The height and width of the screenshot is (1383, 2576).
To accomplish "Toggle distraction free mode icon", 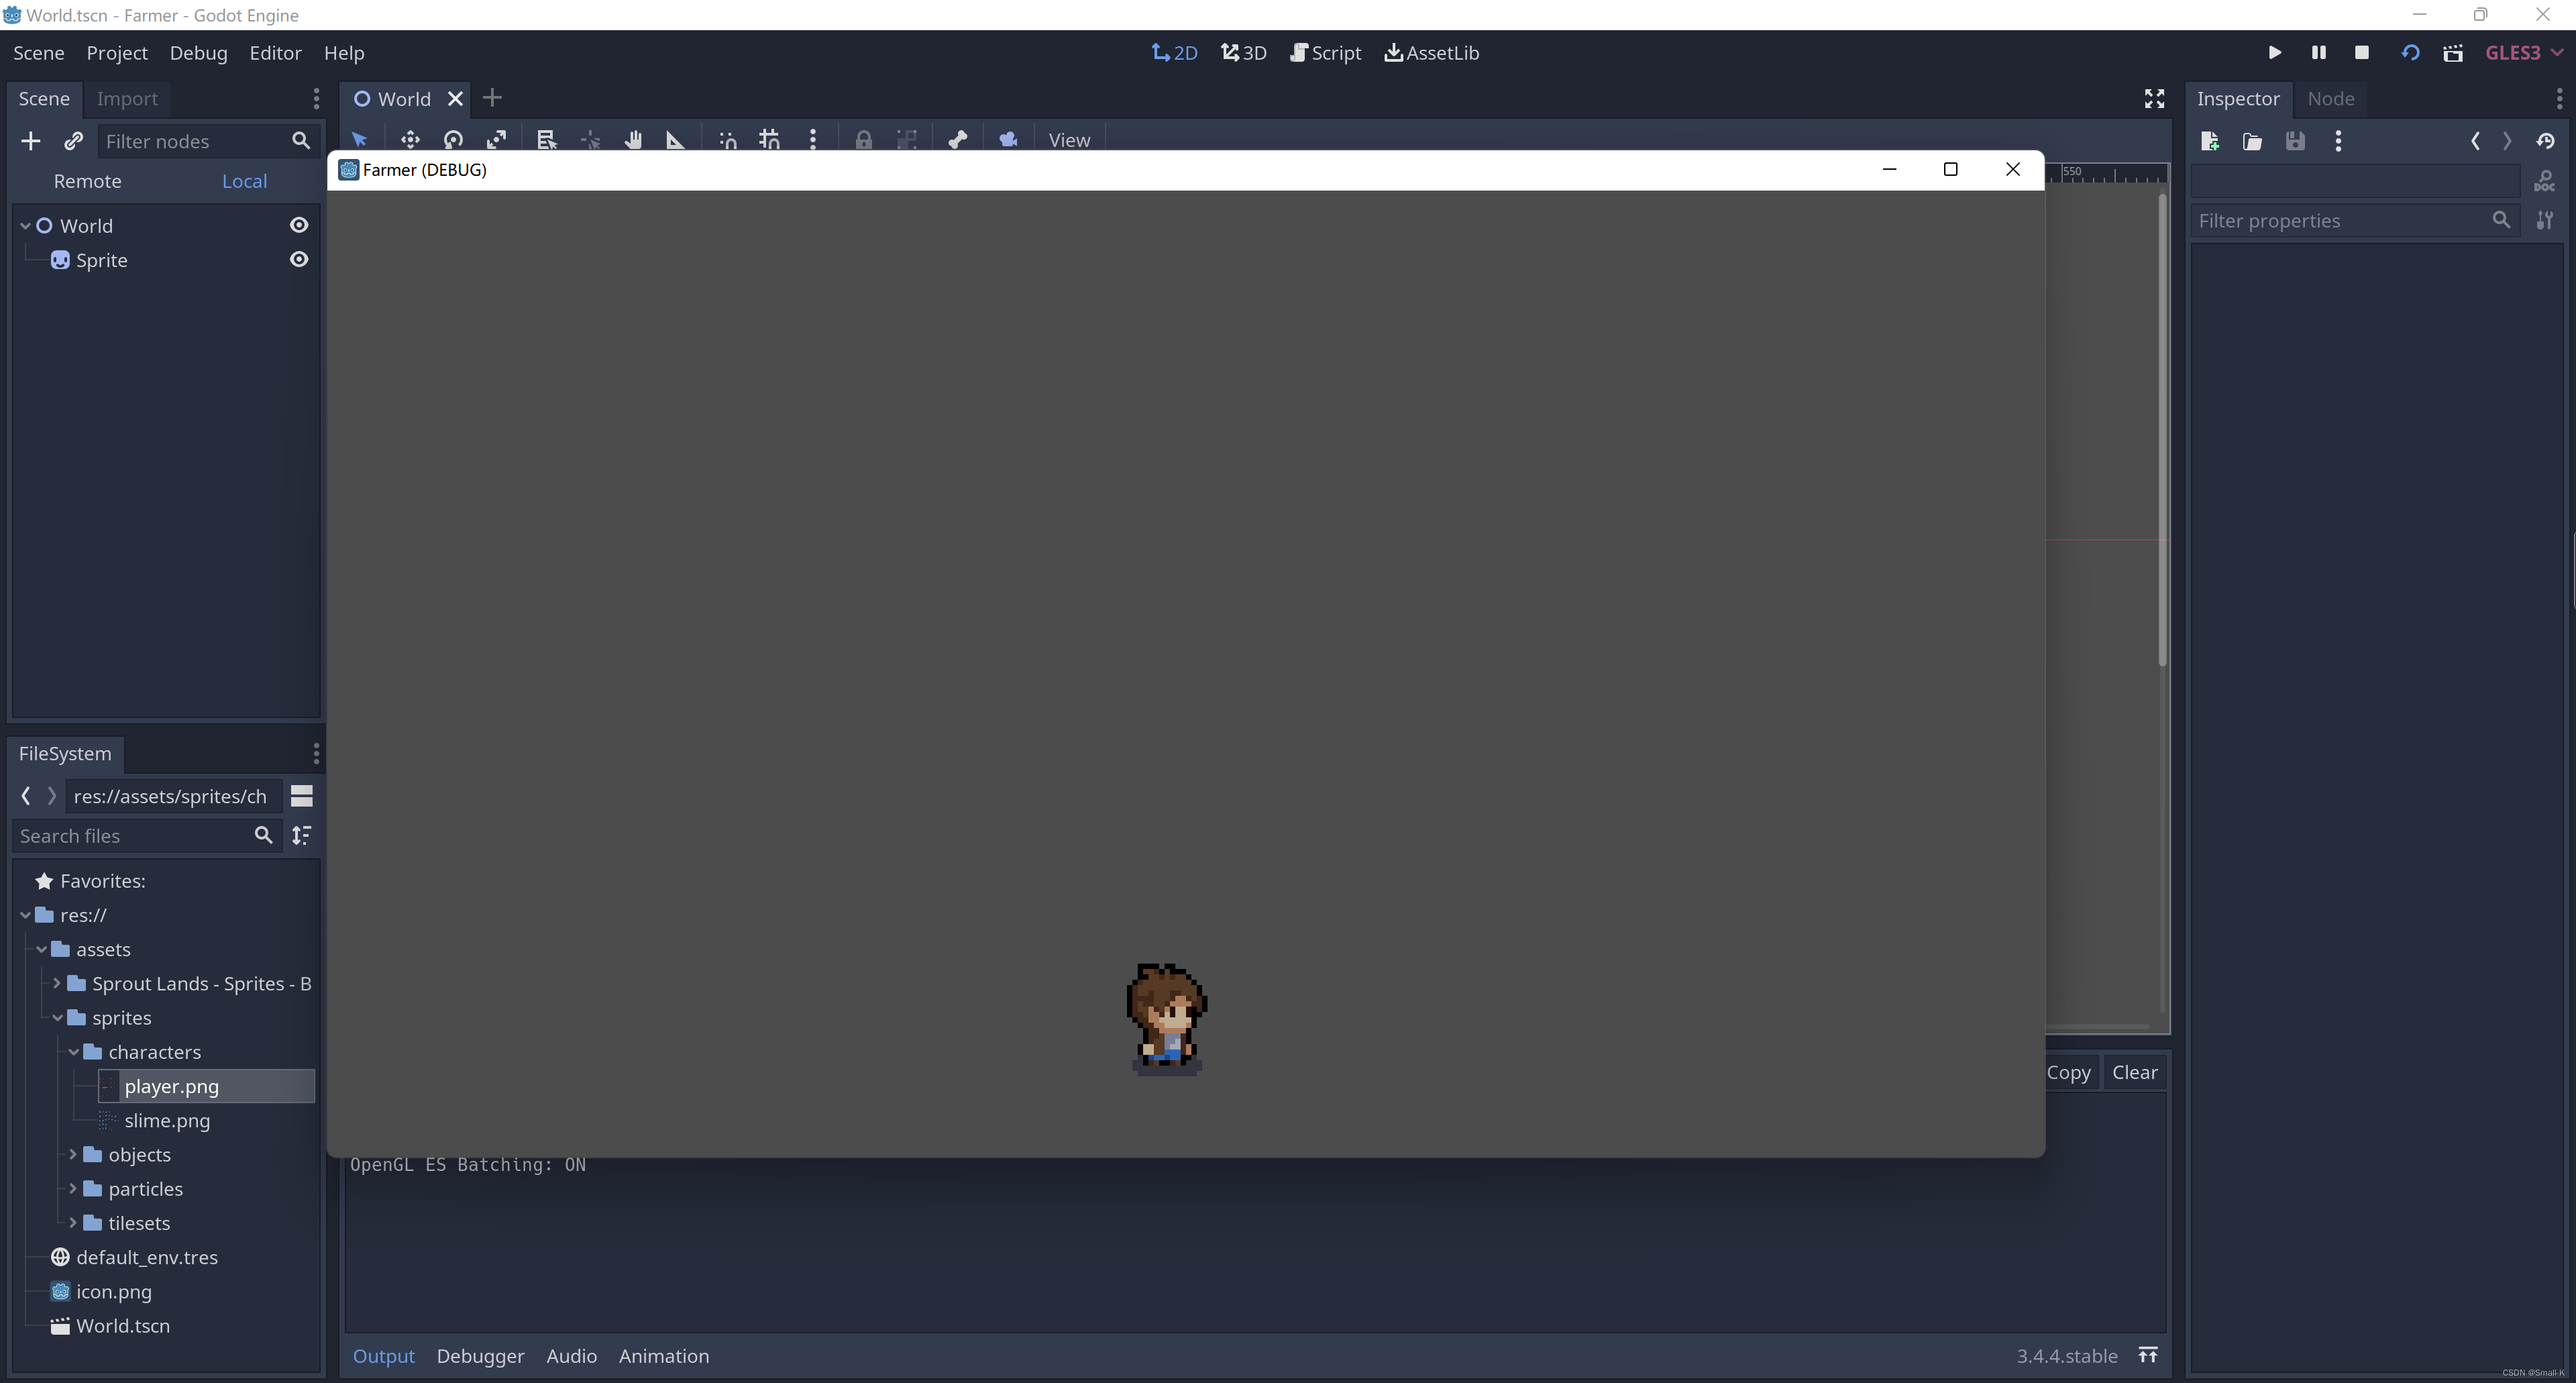I will pyautogui.click(x=2154, y=98).
